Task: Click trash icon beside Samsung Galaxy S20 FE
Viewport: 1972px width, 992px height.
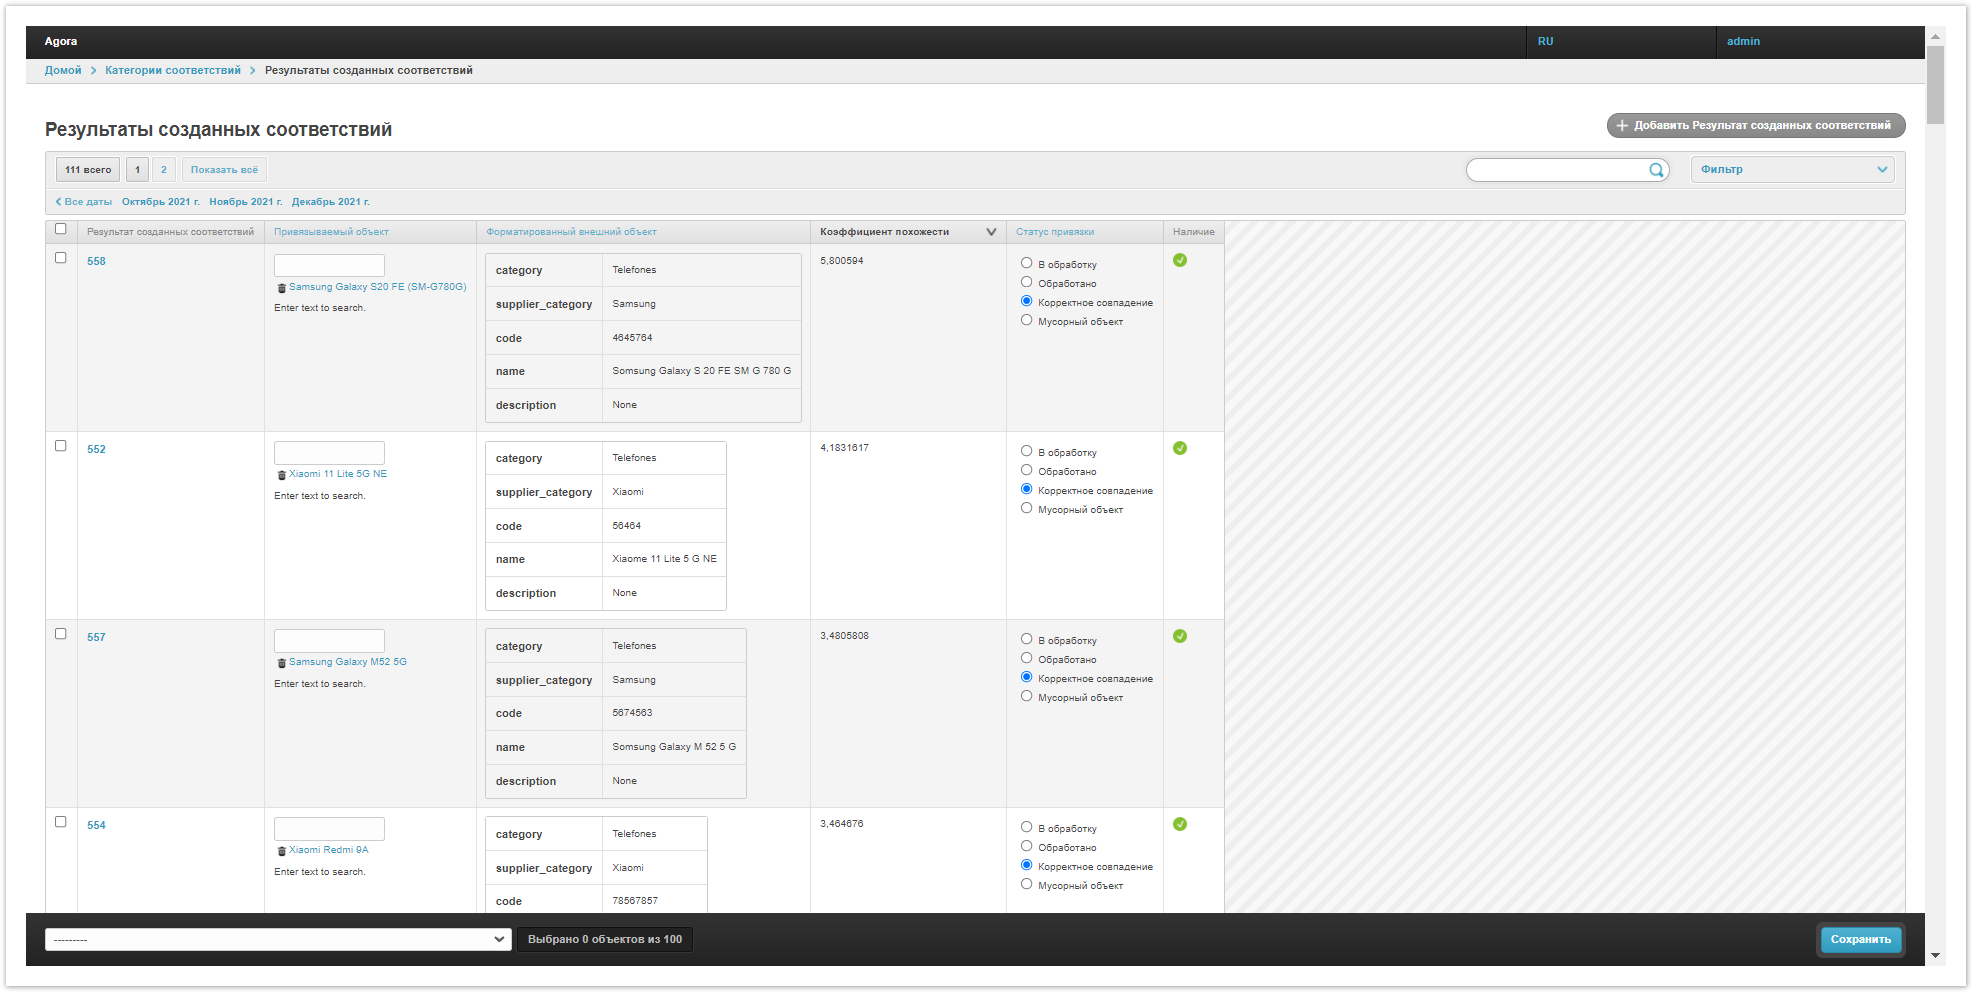Action: (282, 288)
